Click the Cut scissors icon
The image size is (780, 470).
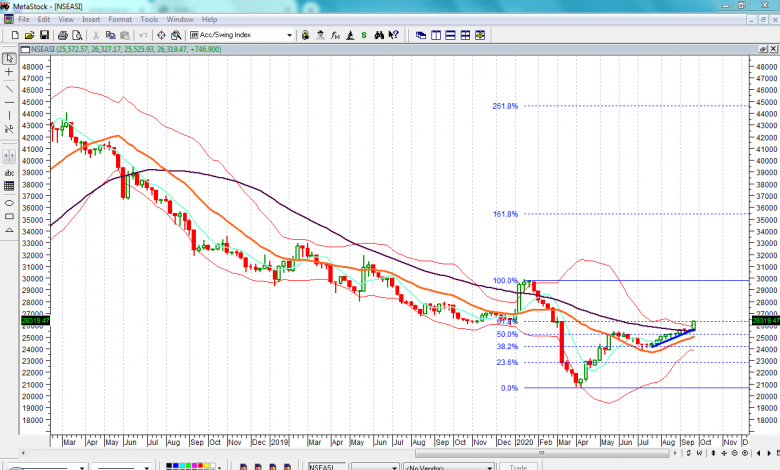point(96,35)
